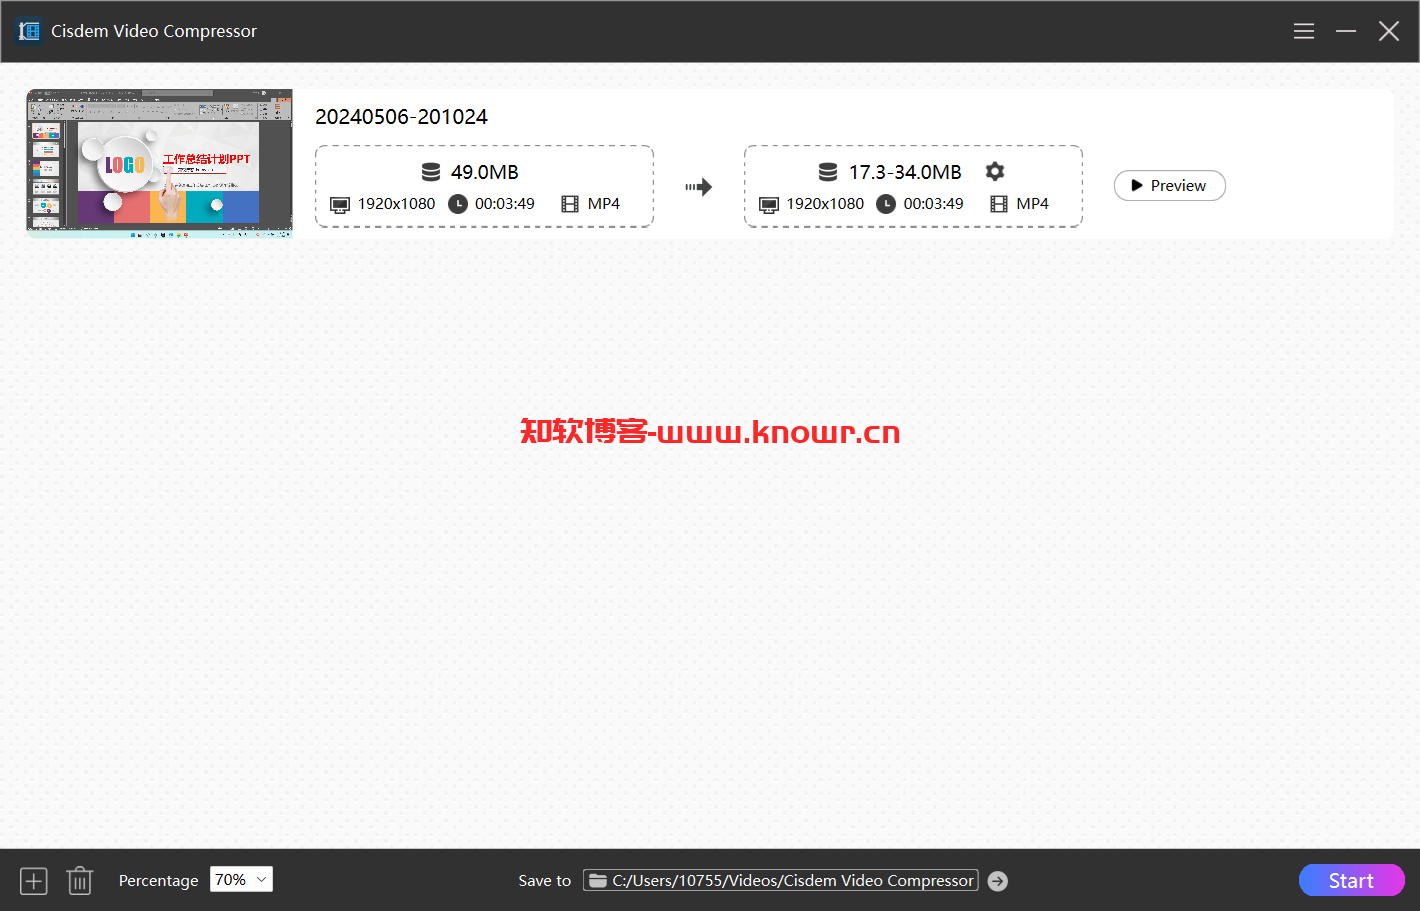Click output resolution monitor icon
The width and height of the screenshot is (1420, 911).
pyautogui.click(x=769, y=205)
